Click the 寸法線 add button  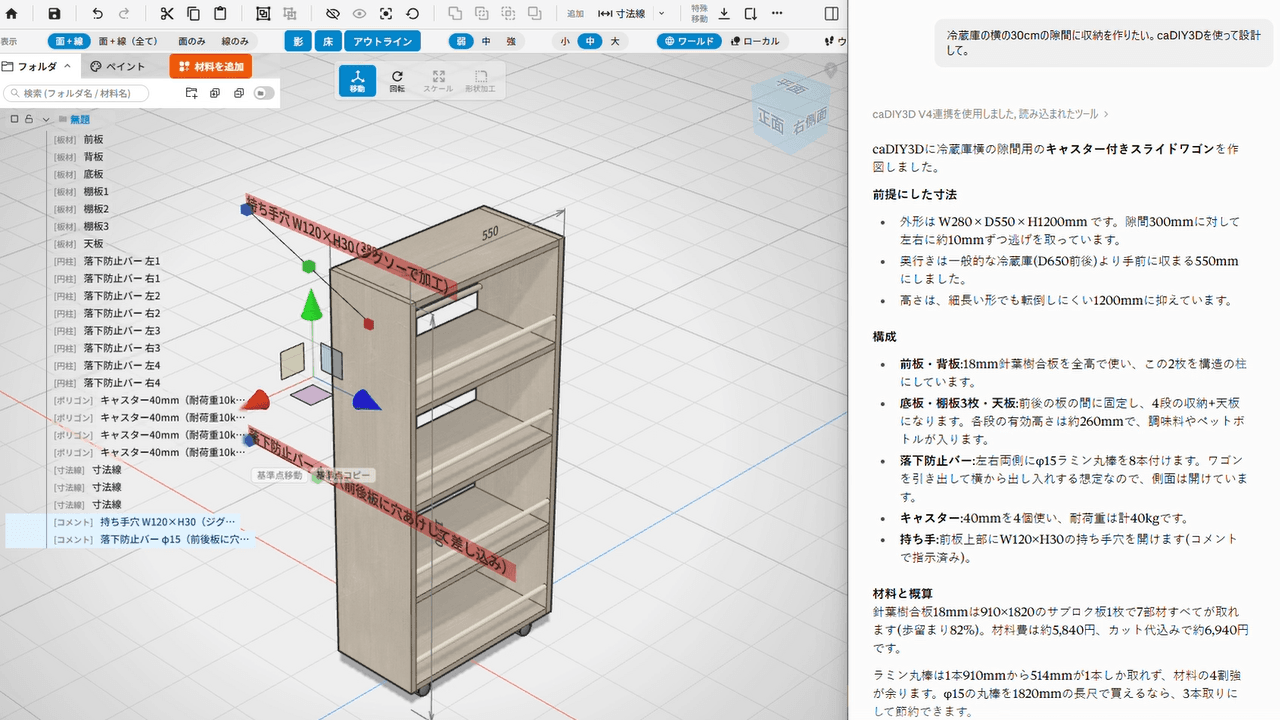[621, 14]
